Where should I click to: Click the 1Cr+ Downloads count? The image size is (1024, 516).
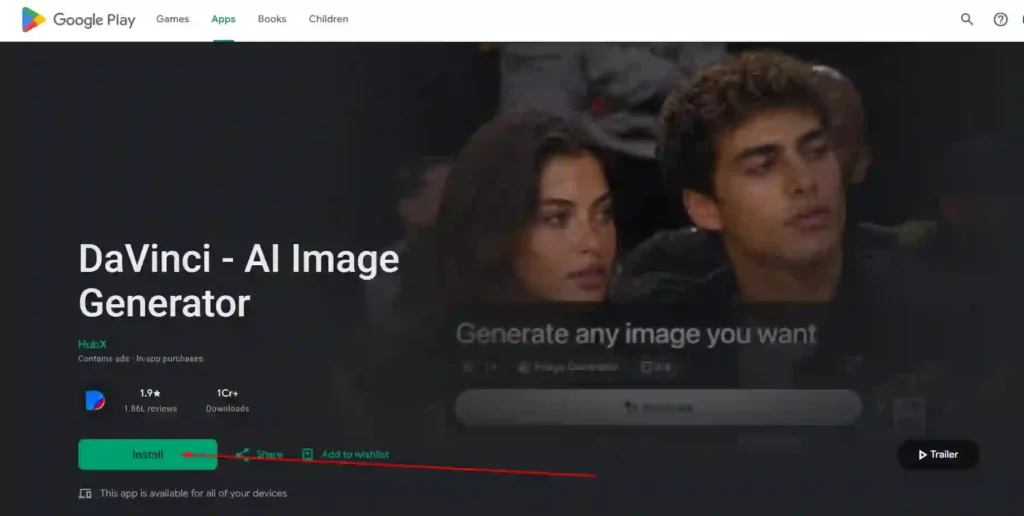coord(227,393)
